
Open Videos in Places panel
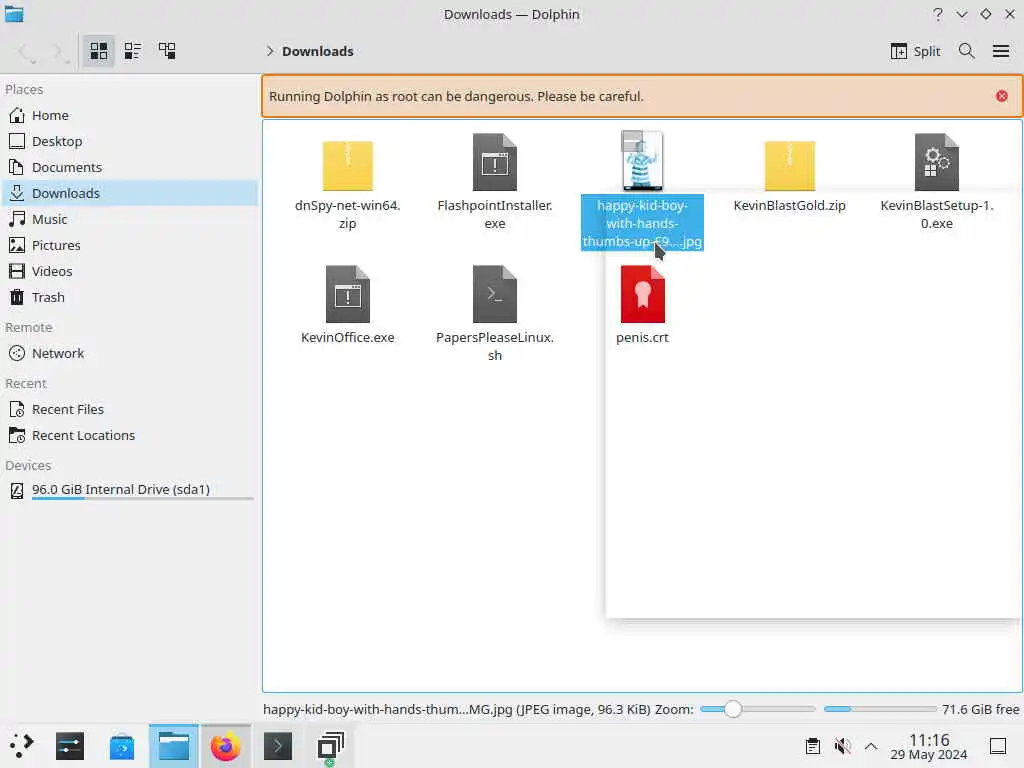pos(129,271)
